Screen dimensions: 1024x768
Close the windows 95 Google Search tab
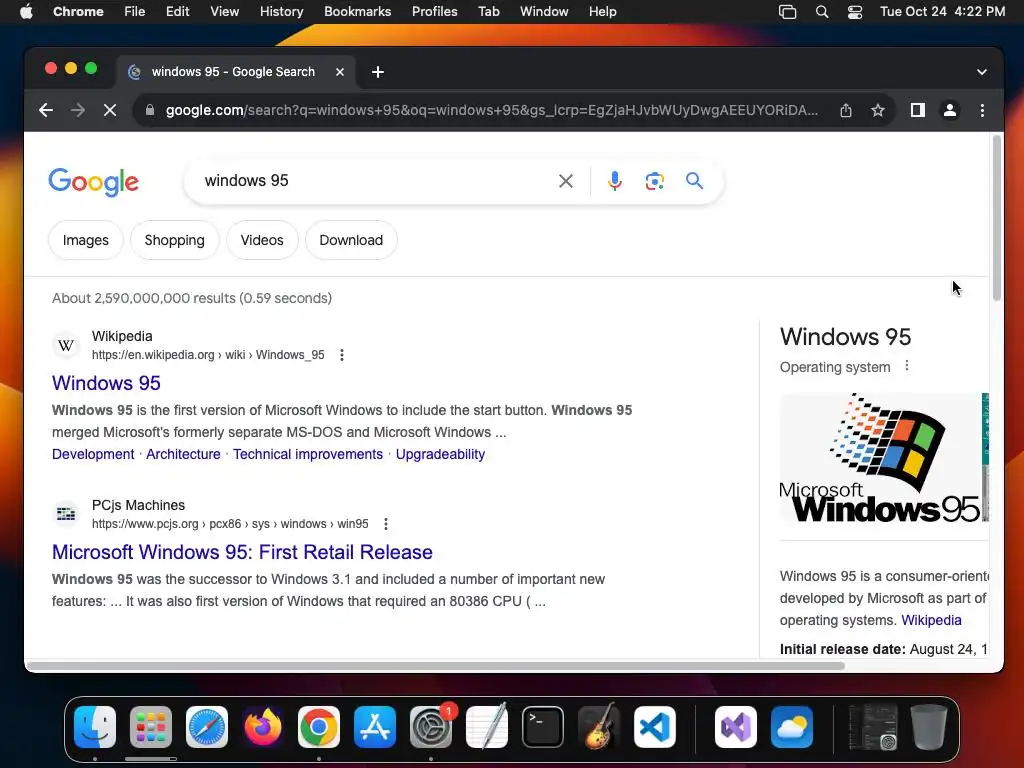click(340, 72)
